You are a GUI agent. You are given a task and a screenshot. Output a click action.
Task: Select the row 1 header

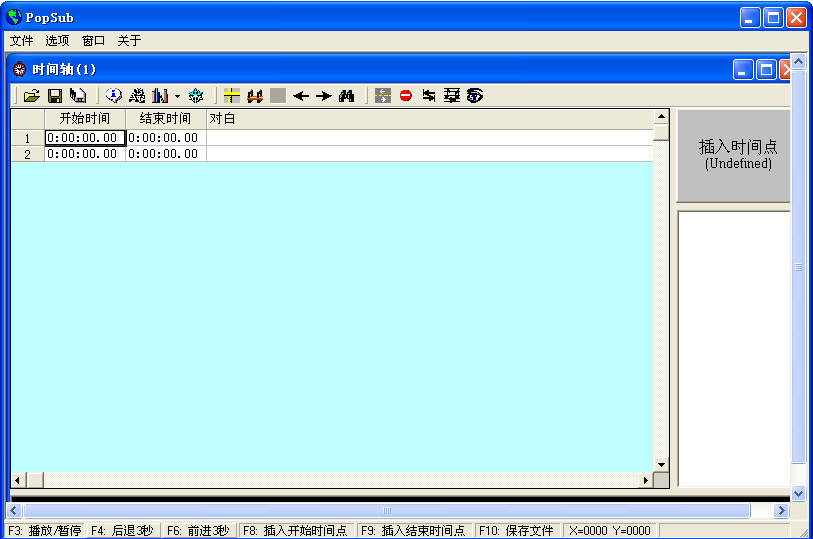tap(27, 138)
